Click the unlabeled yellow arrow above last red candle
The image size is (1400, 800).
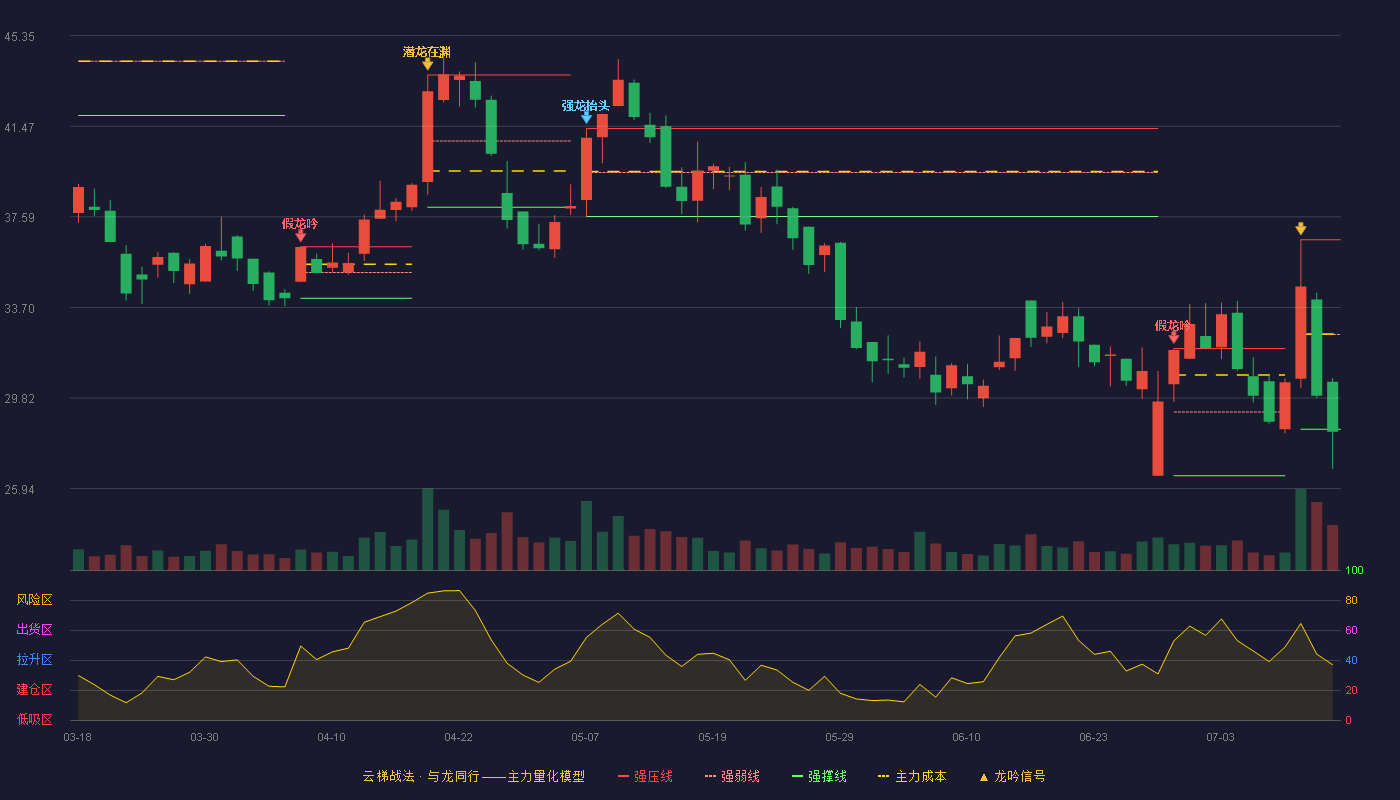[x=1301, y=229]
